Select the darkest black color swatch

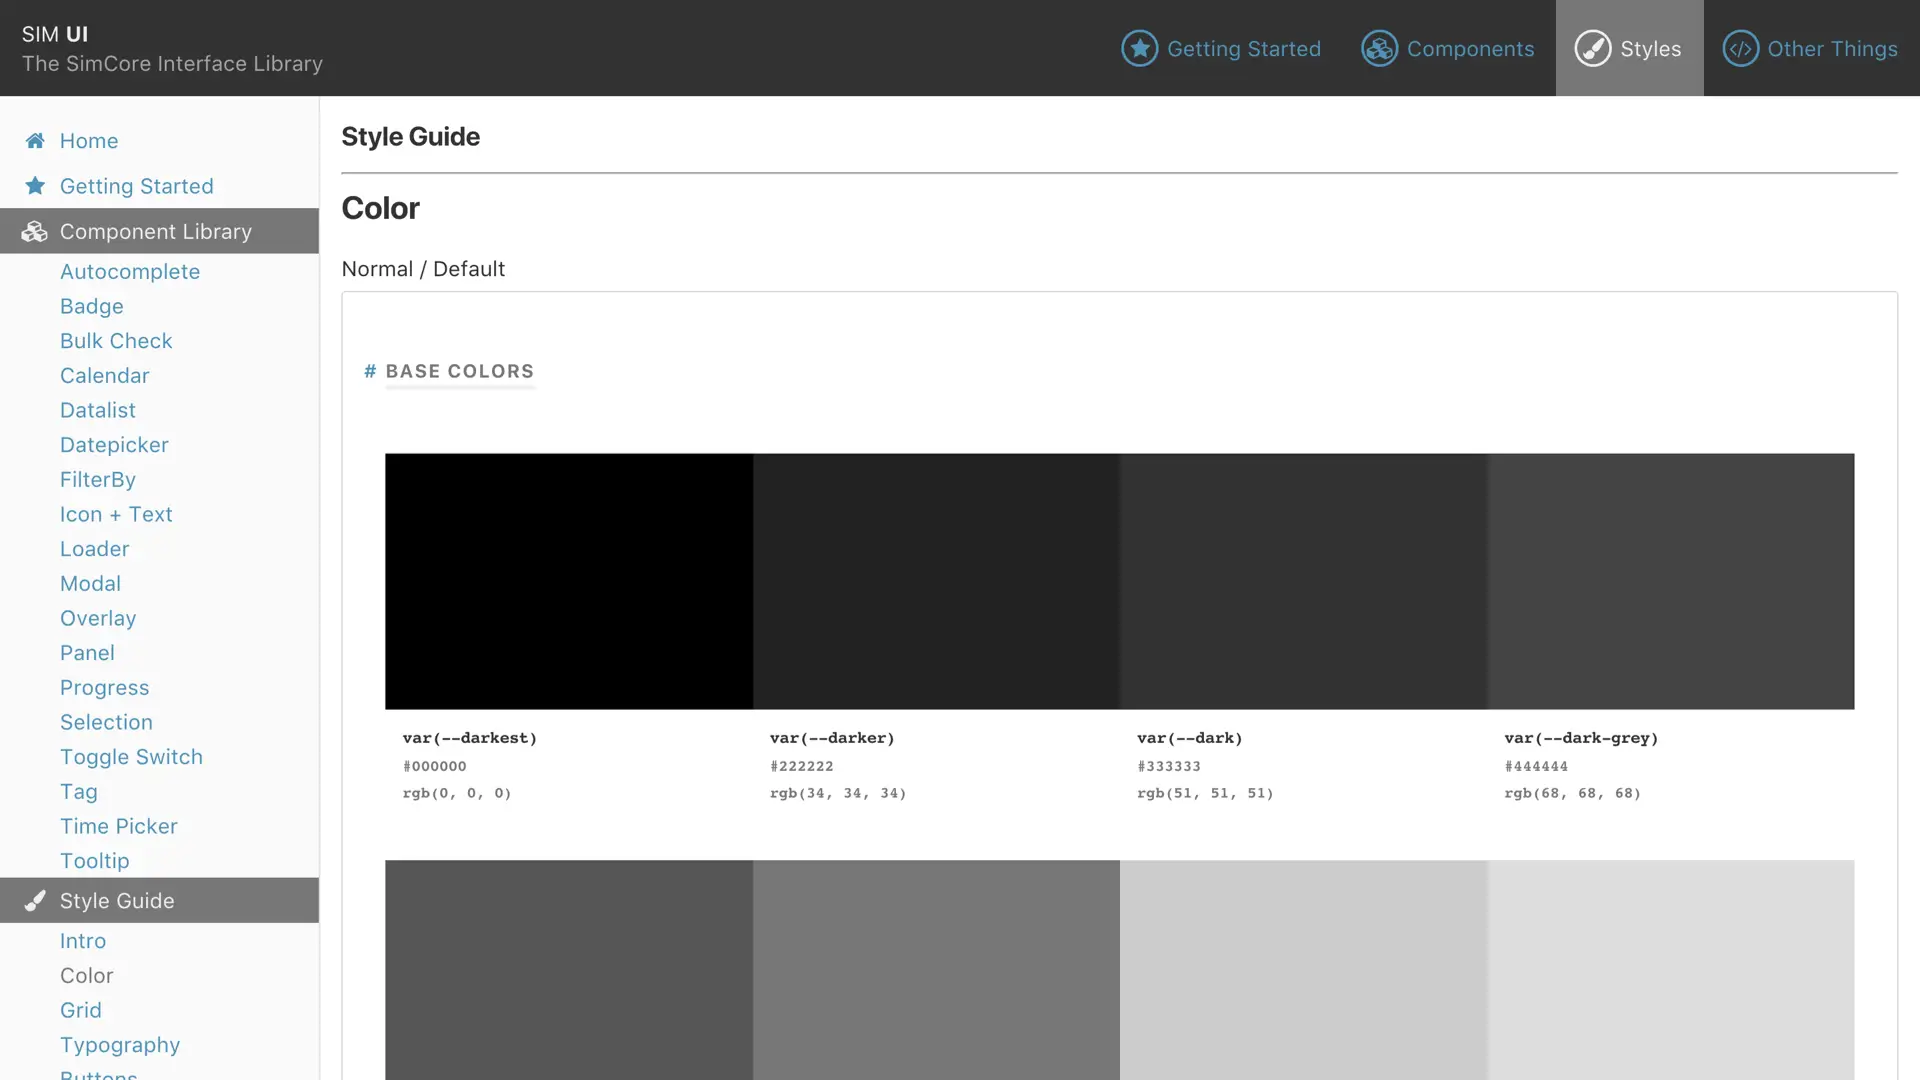point(568,581)
